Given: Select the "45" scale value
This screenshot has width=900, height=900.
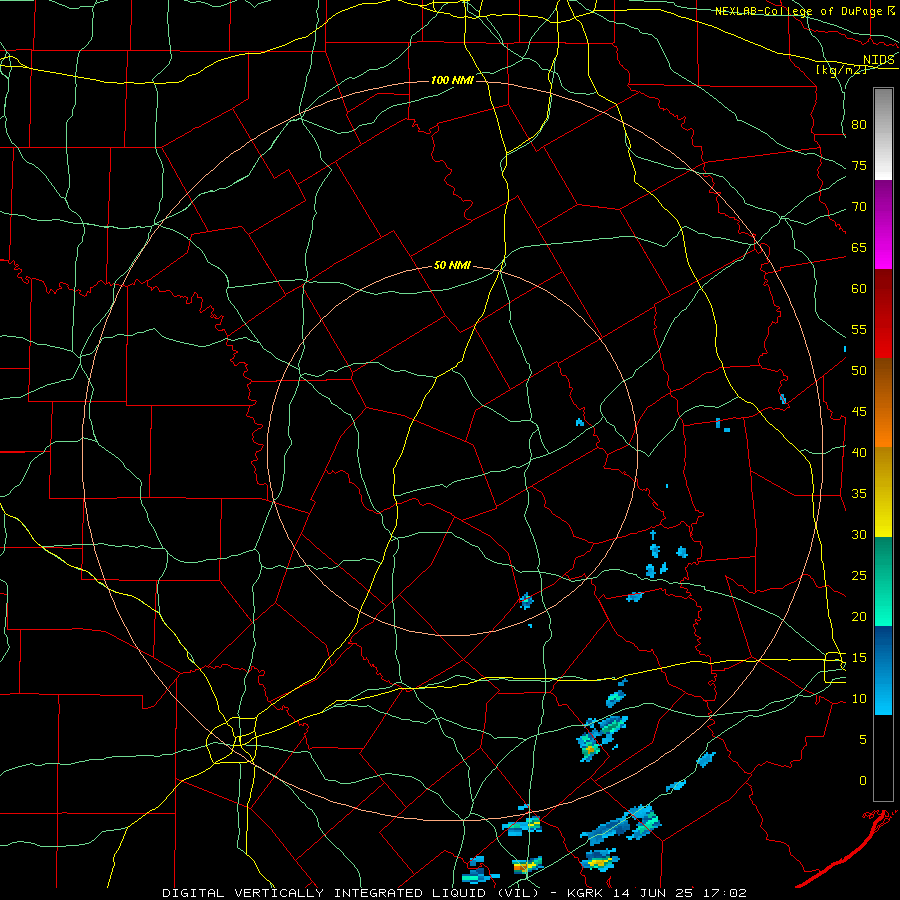Looking at the screenshot, I should (859, 412).
